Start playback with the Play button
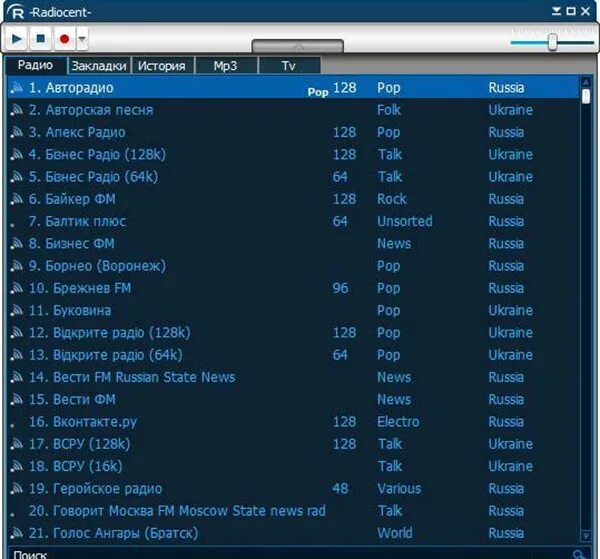This screenshot has width=600, height=559. (x=16, y=39)
